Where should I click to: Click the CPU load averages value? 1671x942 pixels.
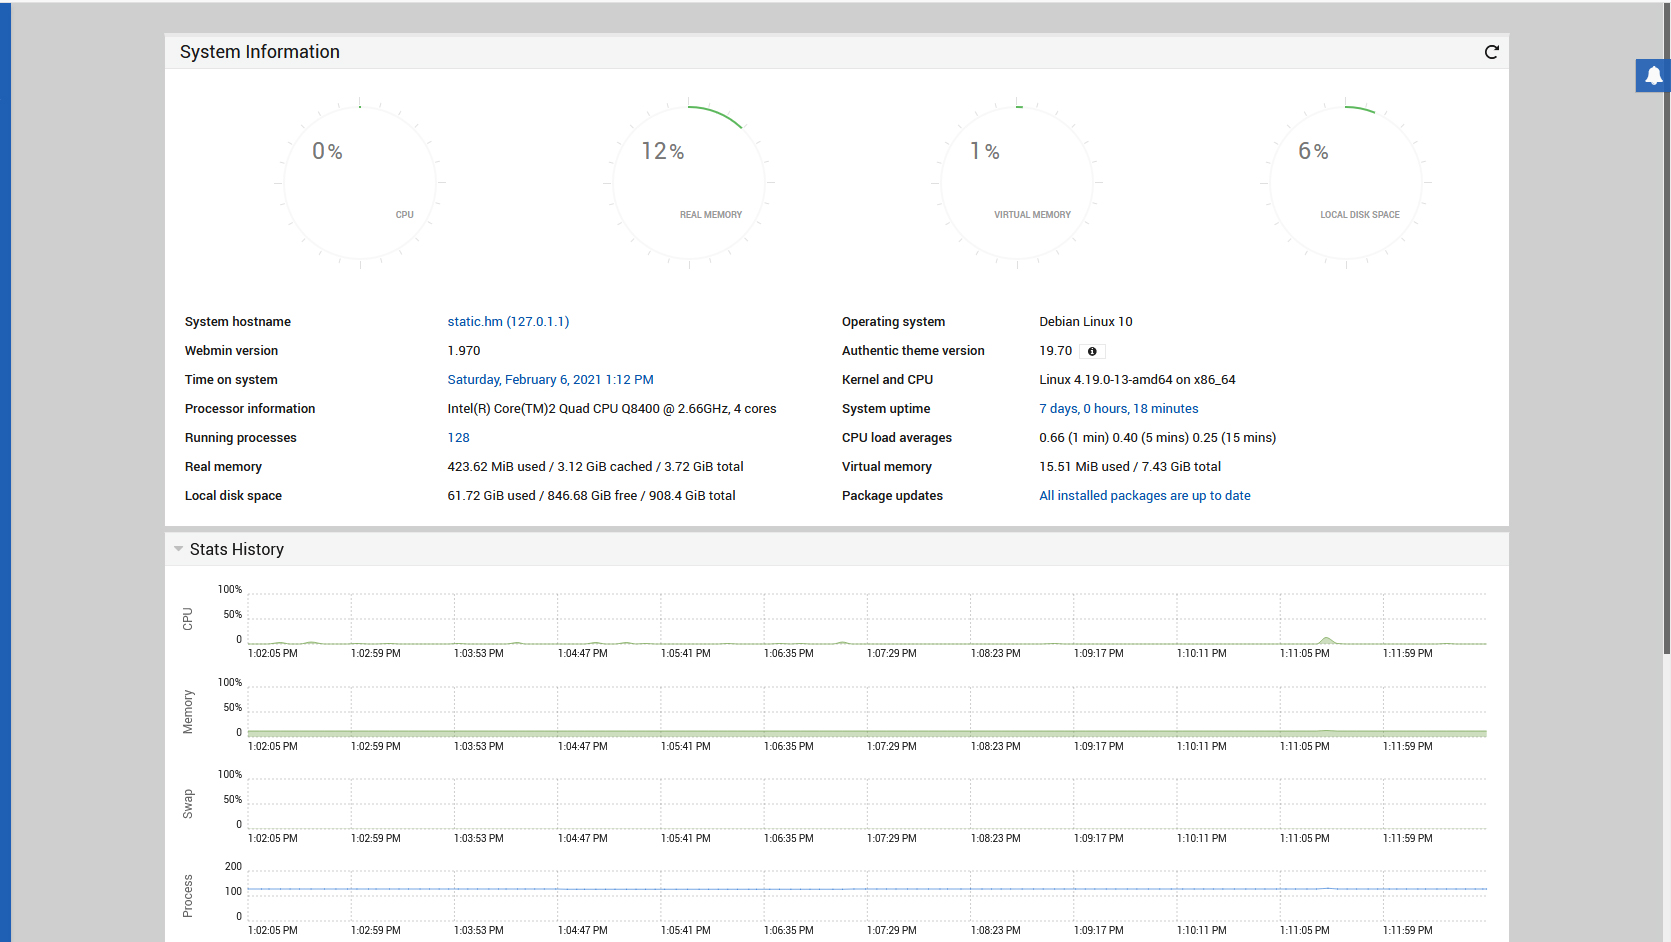coord(1157,438)
